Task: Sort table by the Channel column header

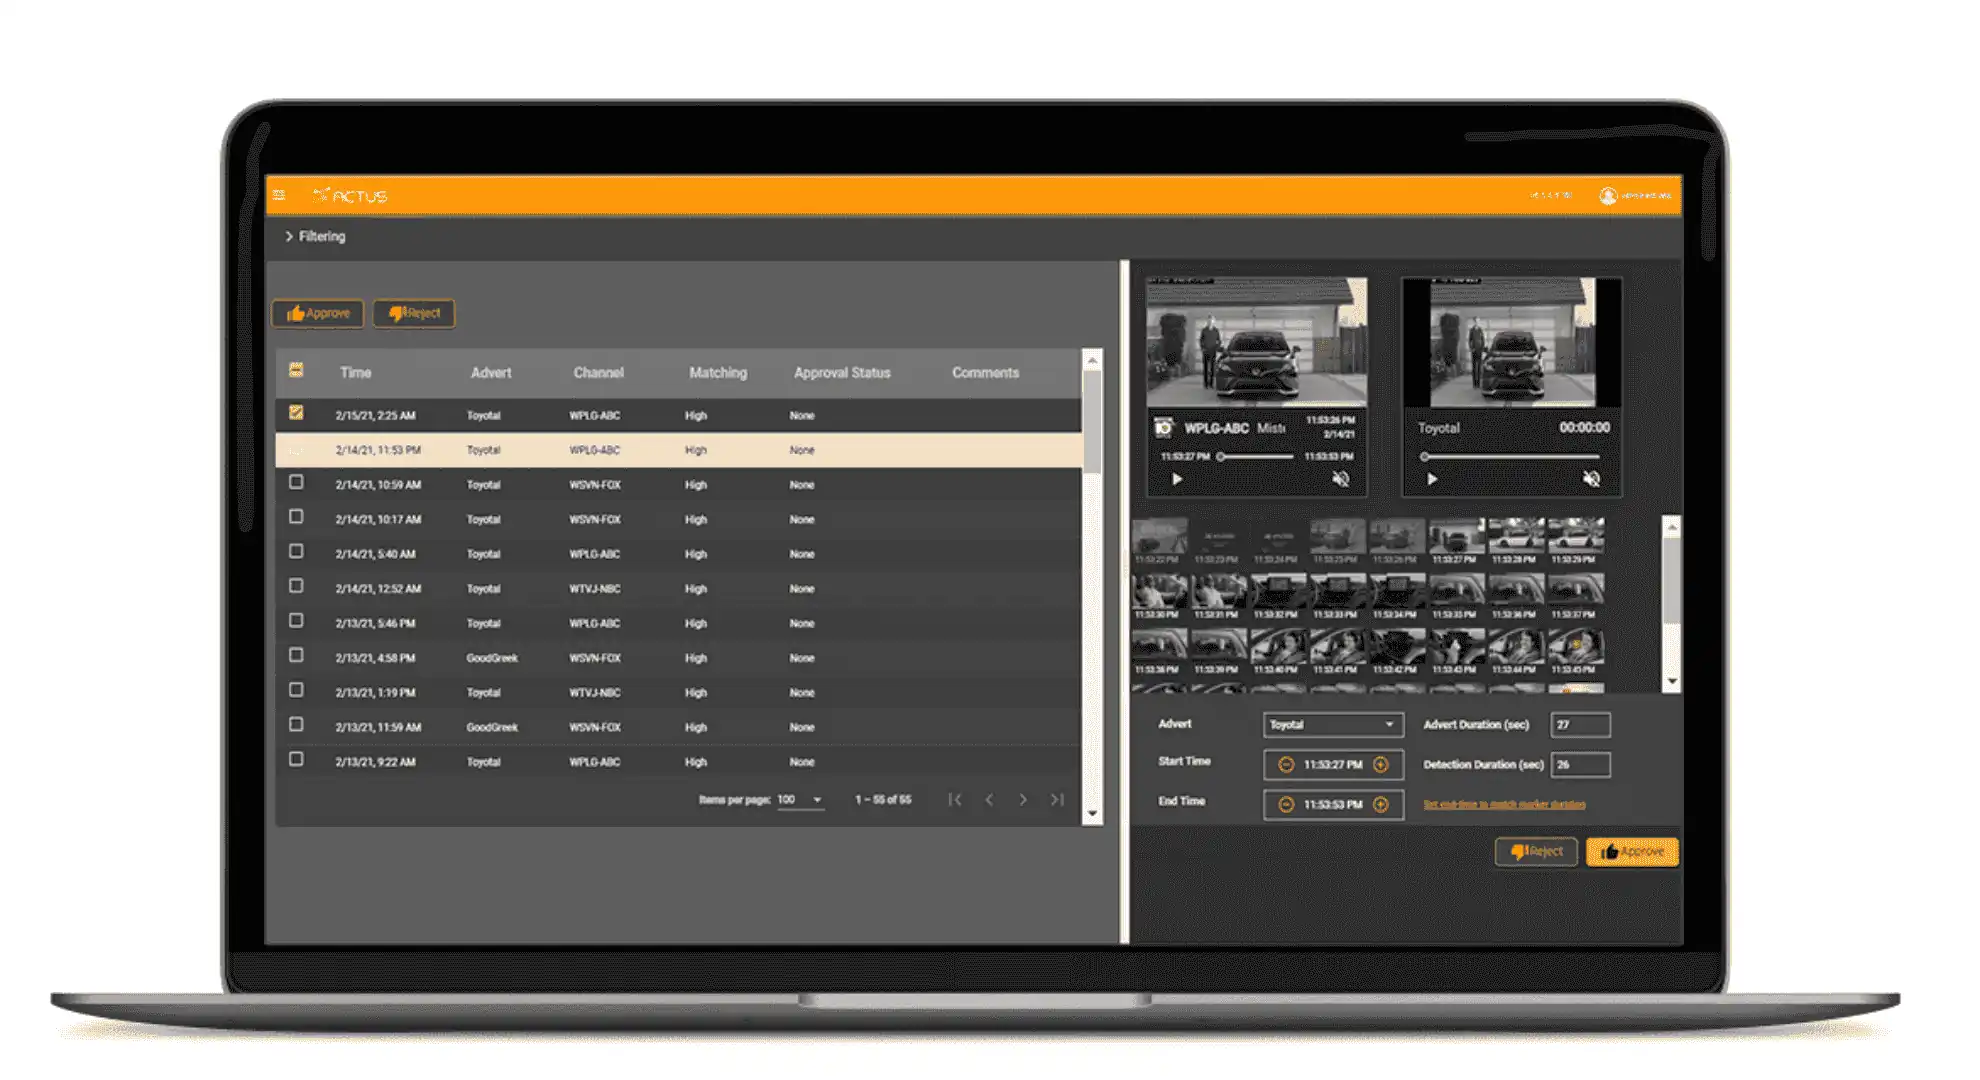Action: tap(598, 373)
